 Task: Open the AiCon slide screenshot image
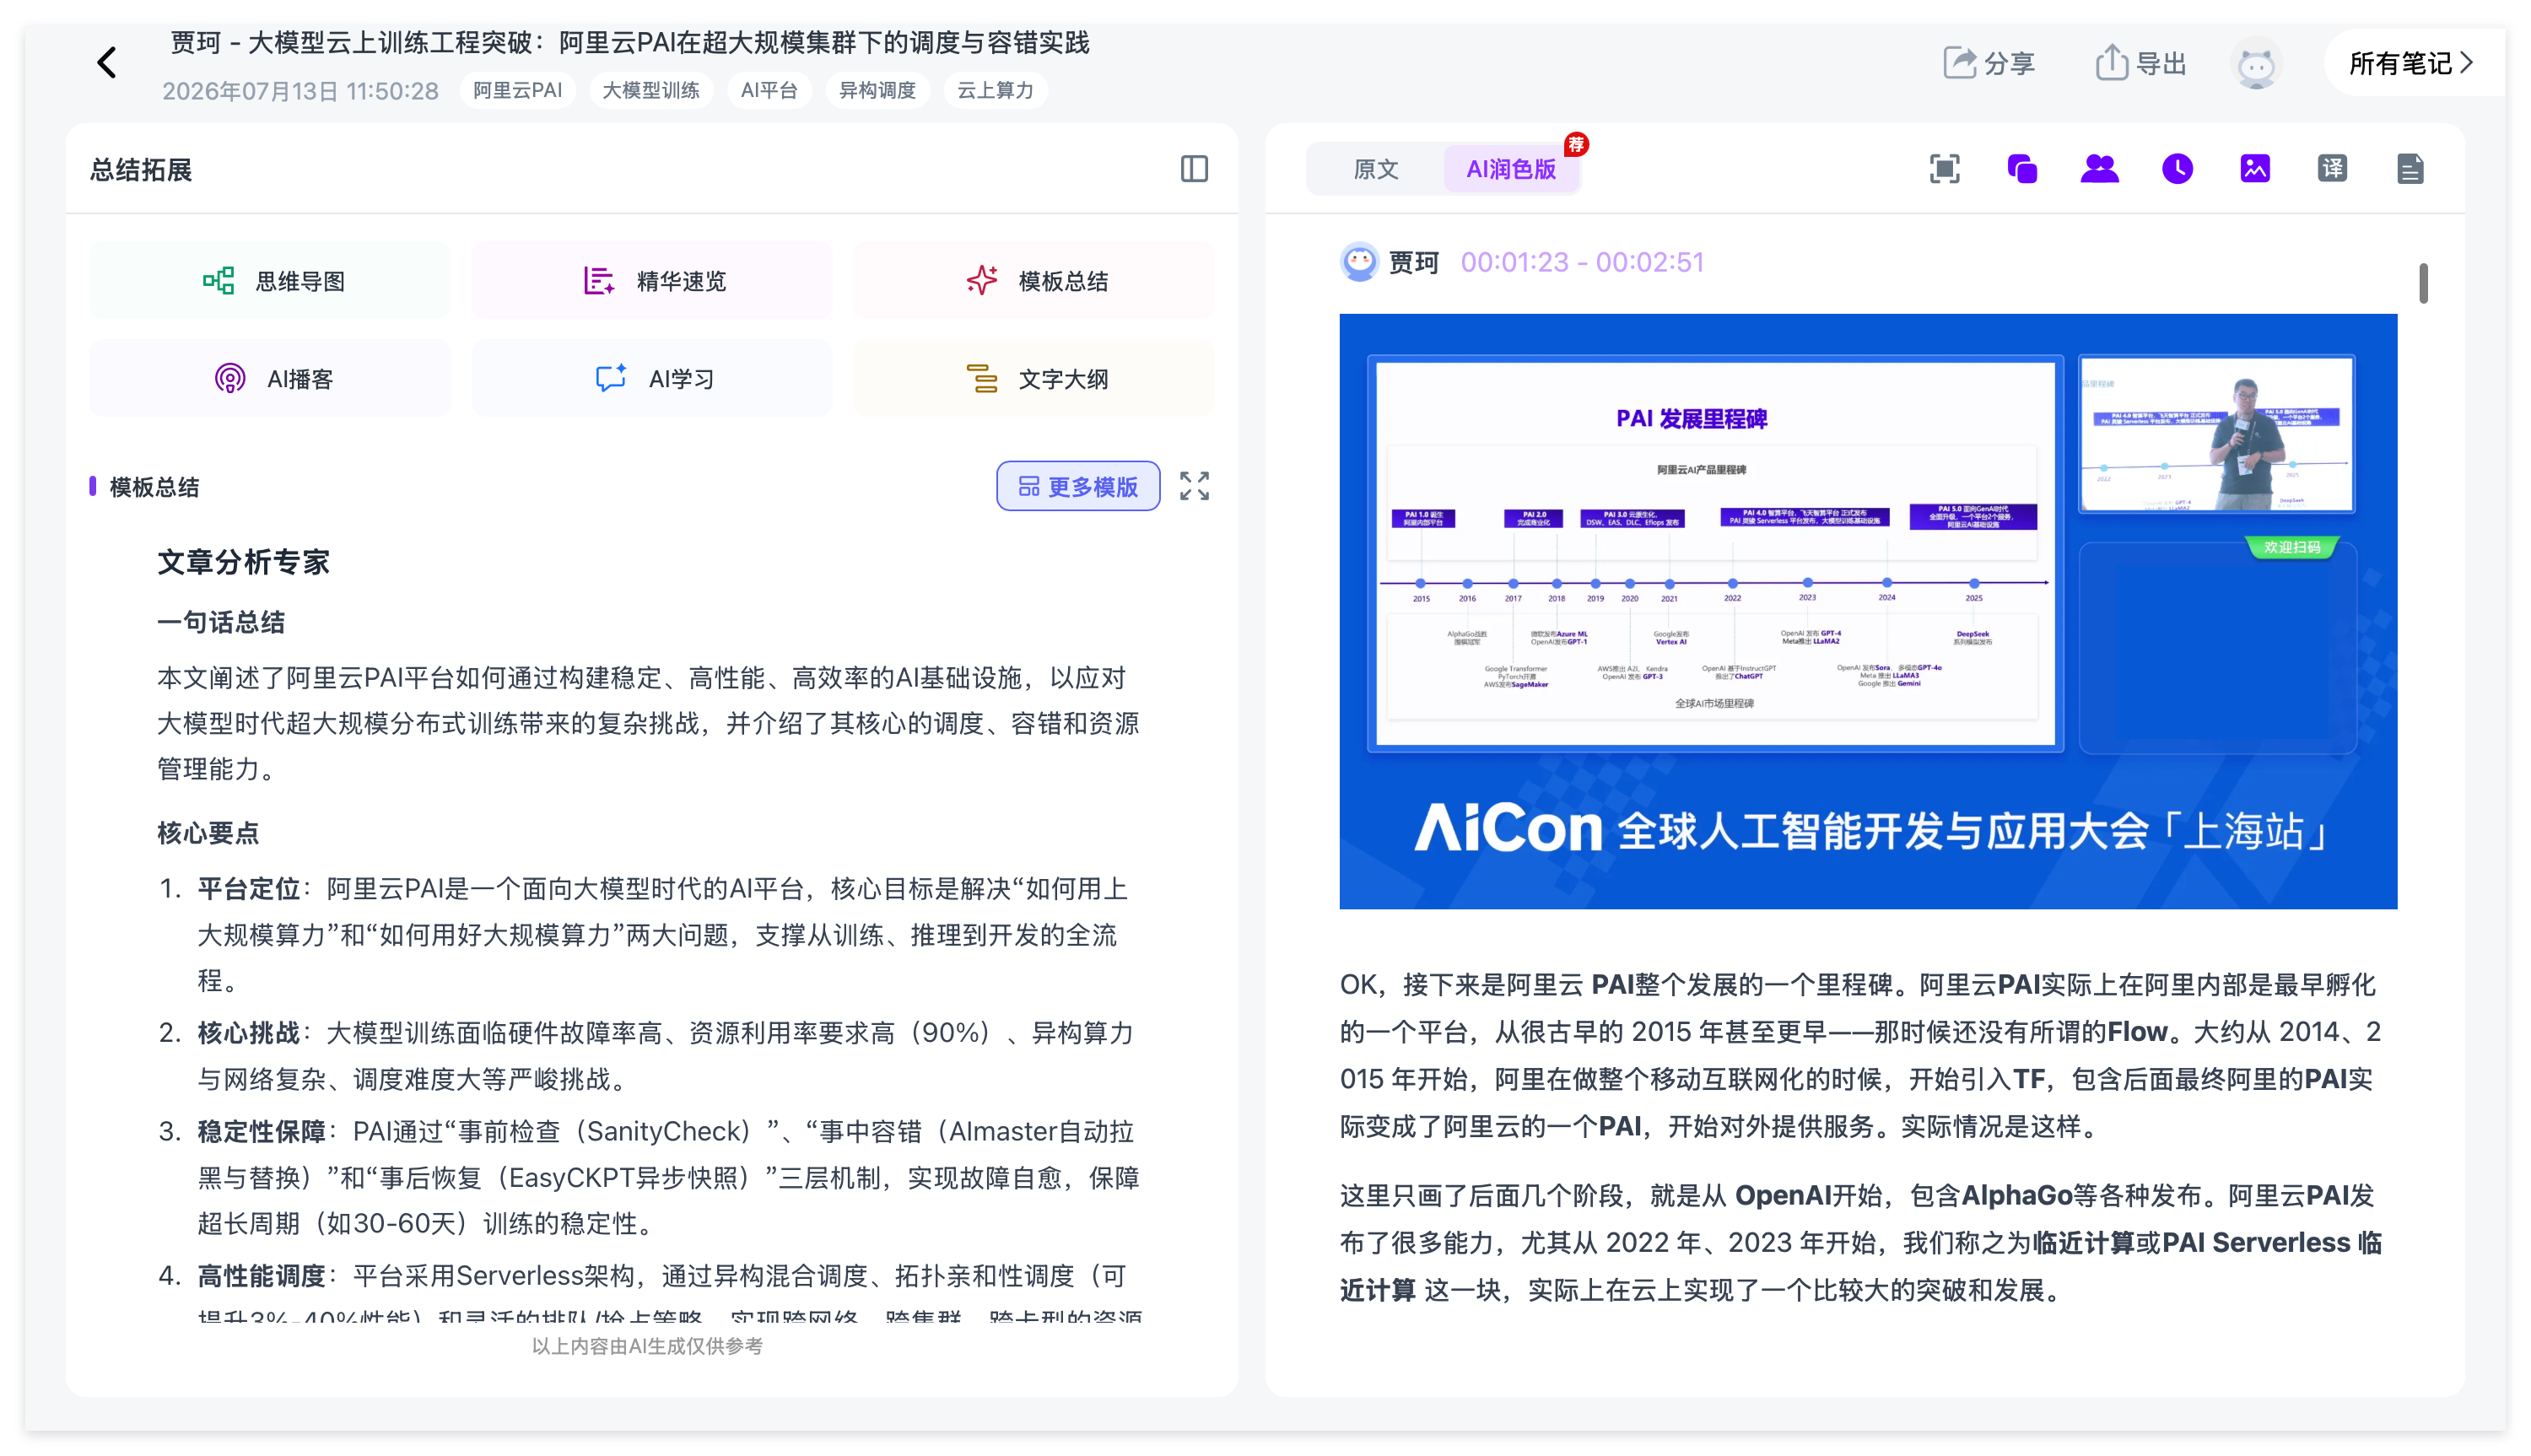point(1868,611)
